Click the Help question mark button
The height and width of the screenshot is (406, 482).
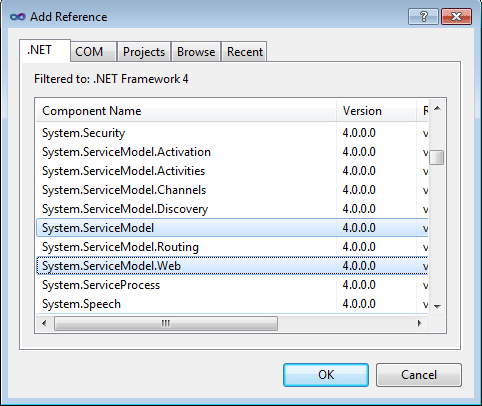pyautogui.click(x=423, y=16)
